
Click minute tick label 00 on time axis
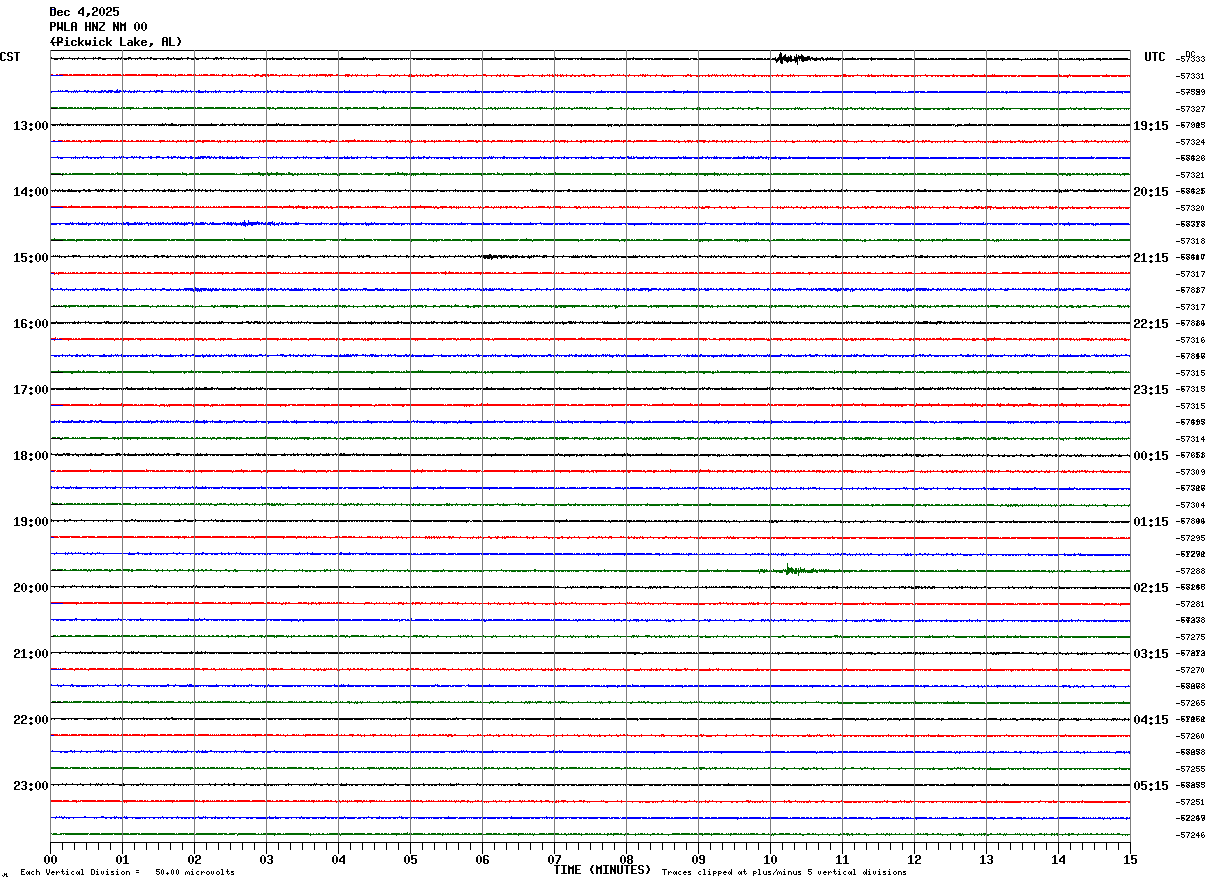coord(50,859)
